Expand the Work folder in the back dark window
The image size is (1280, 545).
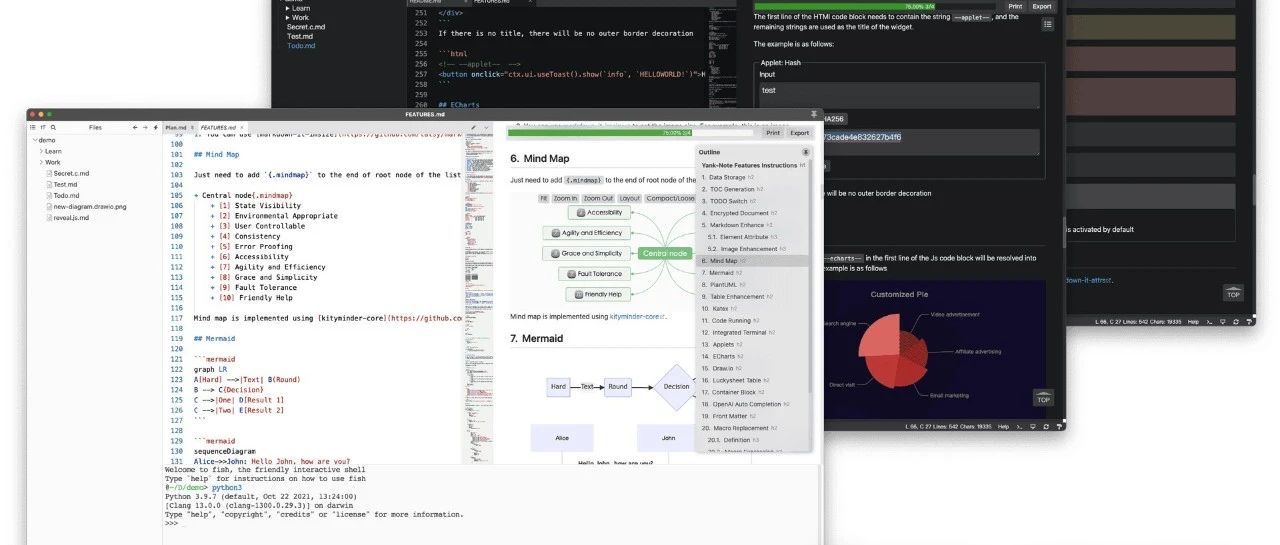click(x=288, y=18)
